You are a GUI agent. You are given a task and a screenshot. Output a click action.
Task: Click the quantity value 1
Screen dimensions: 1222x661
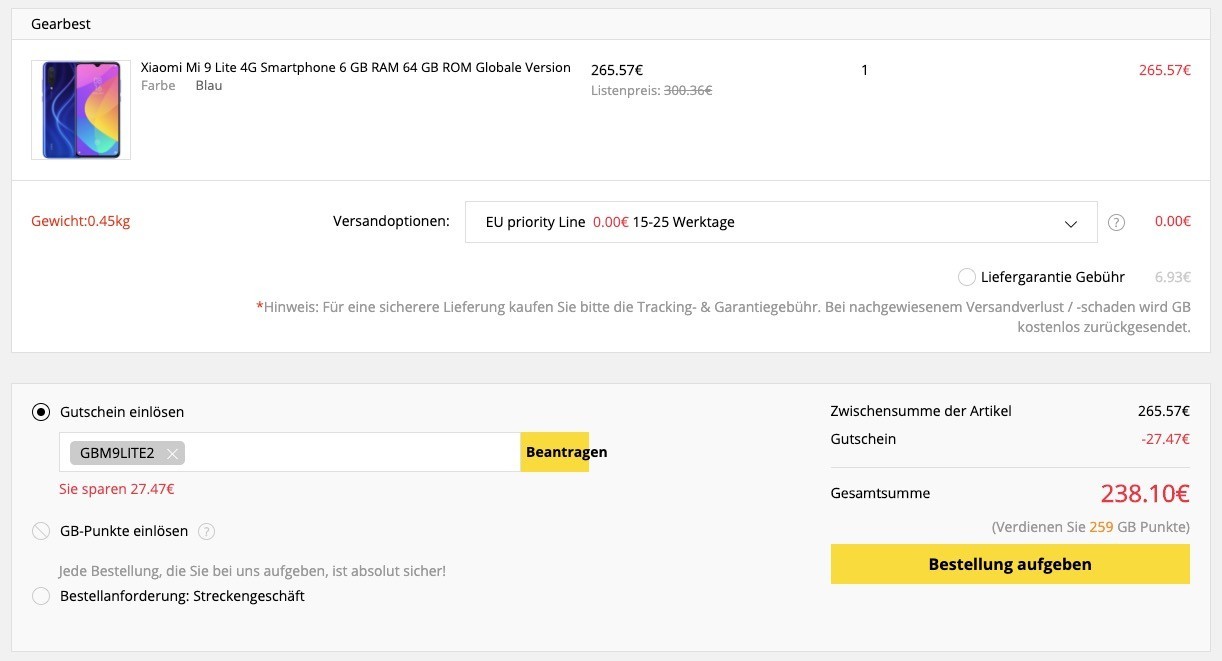864,70
